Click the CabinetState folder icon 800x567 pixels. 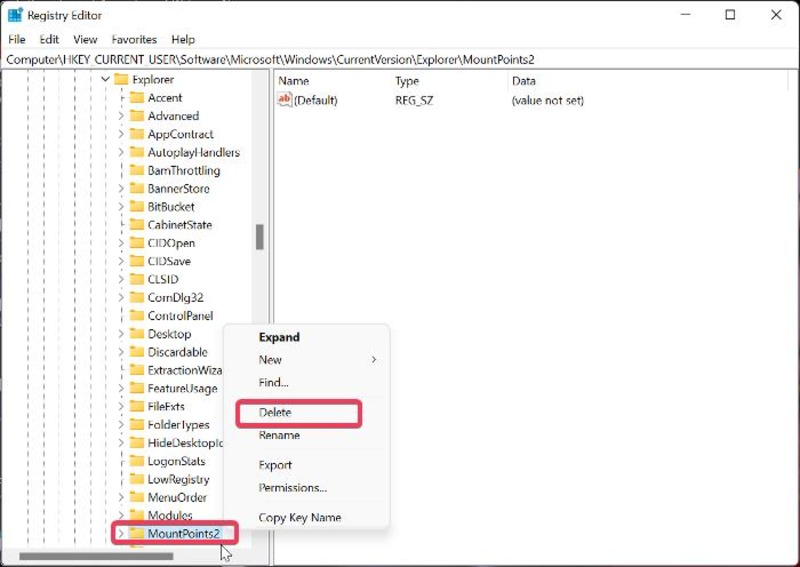click(x=137, y=225)
